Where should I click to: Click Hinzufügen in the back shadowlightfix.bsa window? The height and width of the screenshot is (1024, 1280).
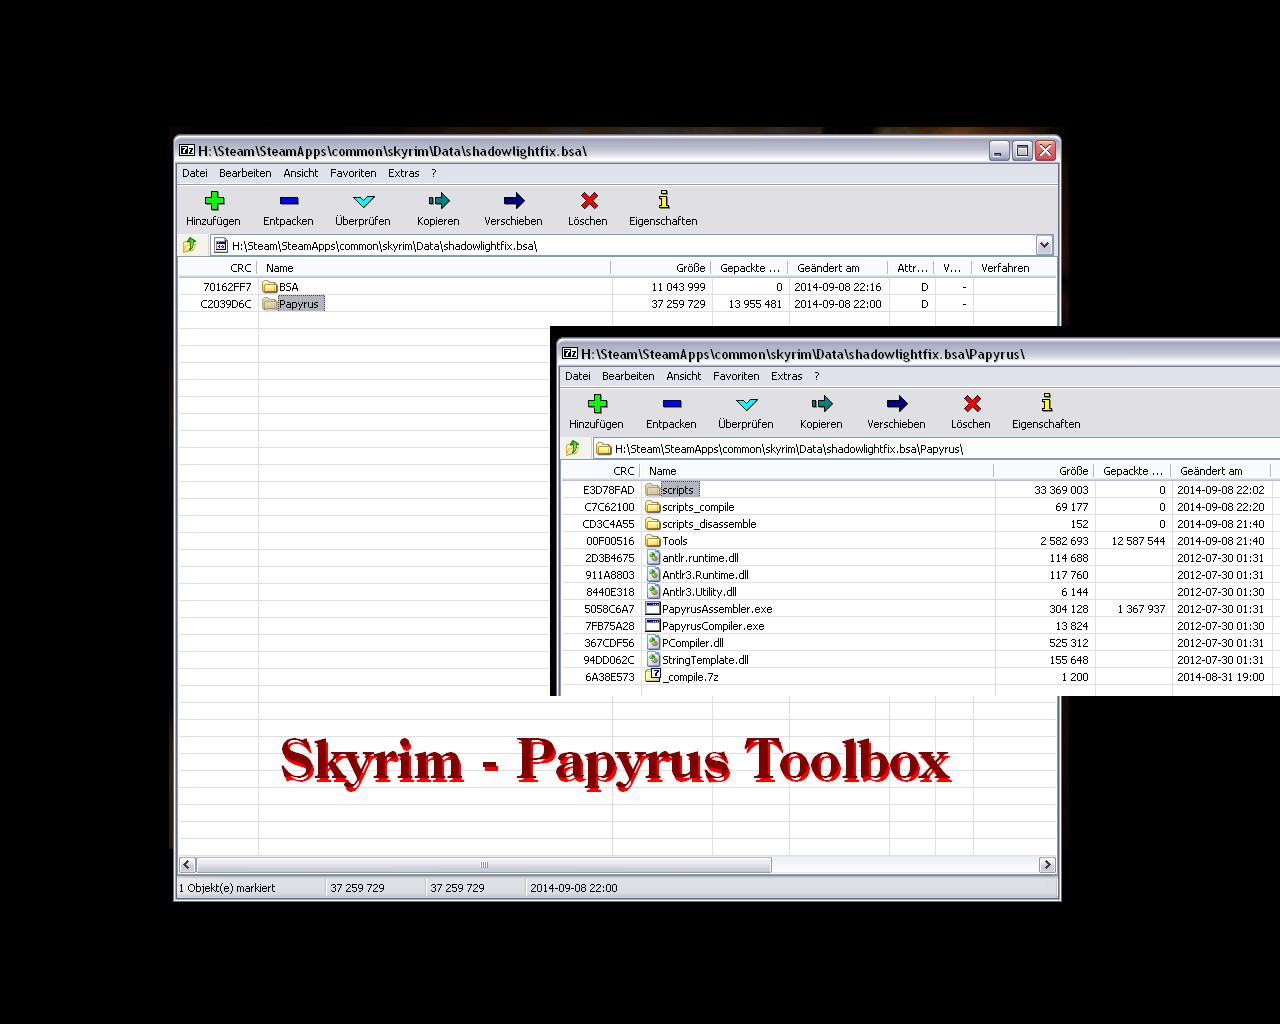tap(213, 209)
